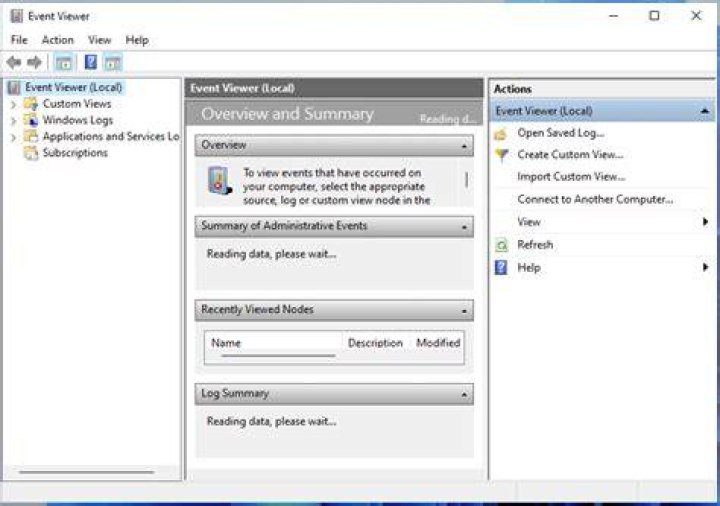This screenshot has width=720, height=506.
Task: Click the Recently Viewed Nodes header text
Action: tap(257, 309)
